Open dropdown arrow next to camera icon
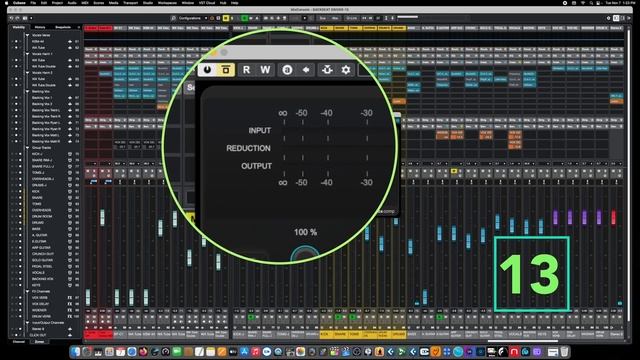640x360 pixels. click(31, 18)
